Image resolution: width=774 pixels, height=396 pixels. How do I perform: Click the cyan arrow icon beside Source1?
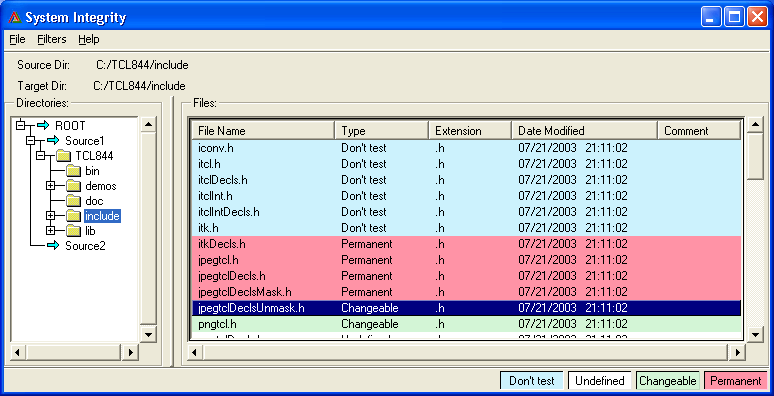53,141
